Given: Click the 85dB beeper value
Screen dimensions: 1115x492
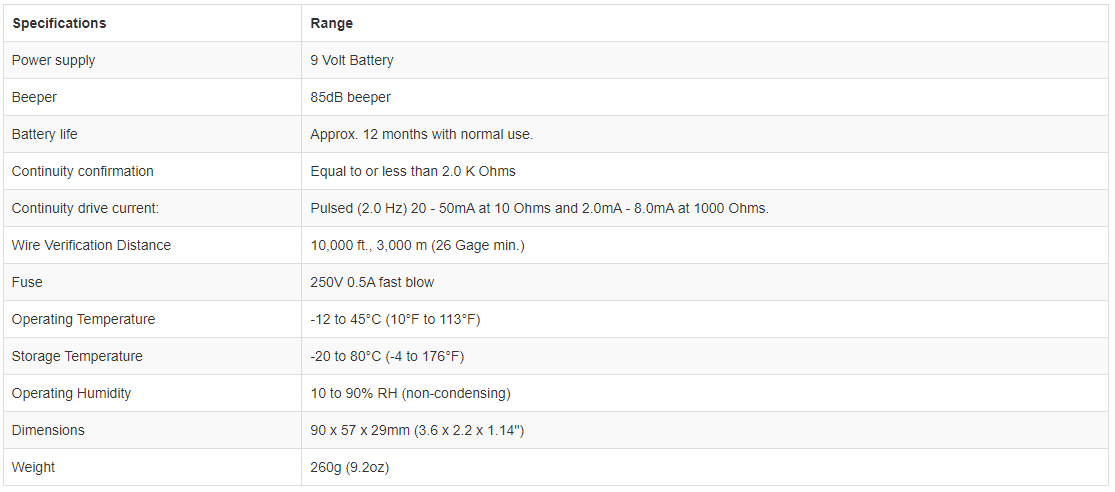Looking at the screenshot, I should point(350,97).
